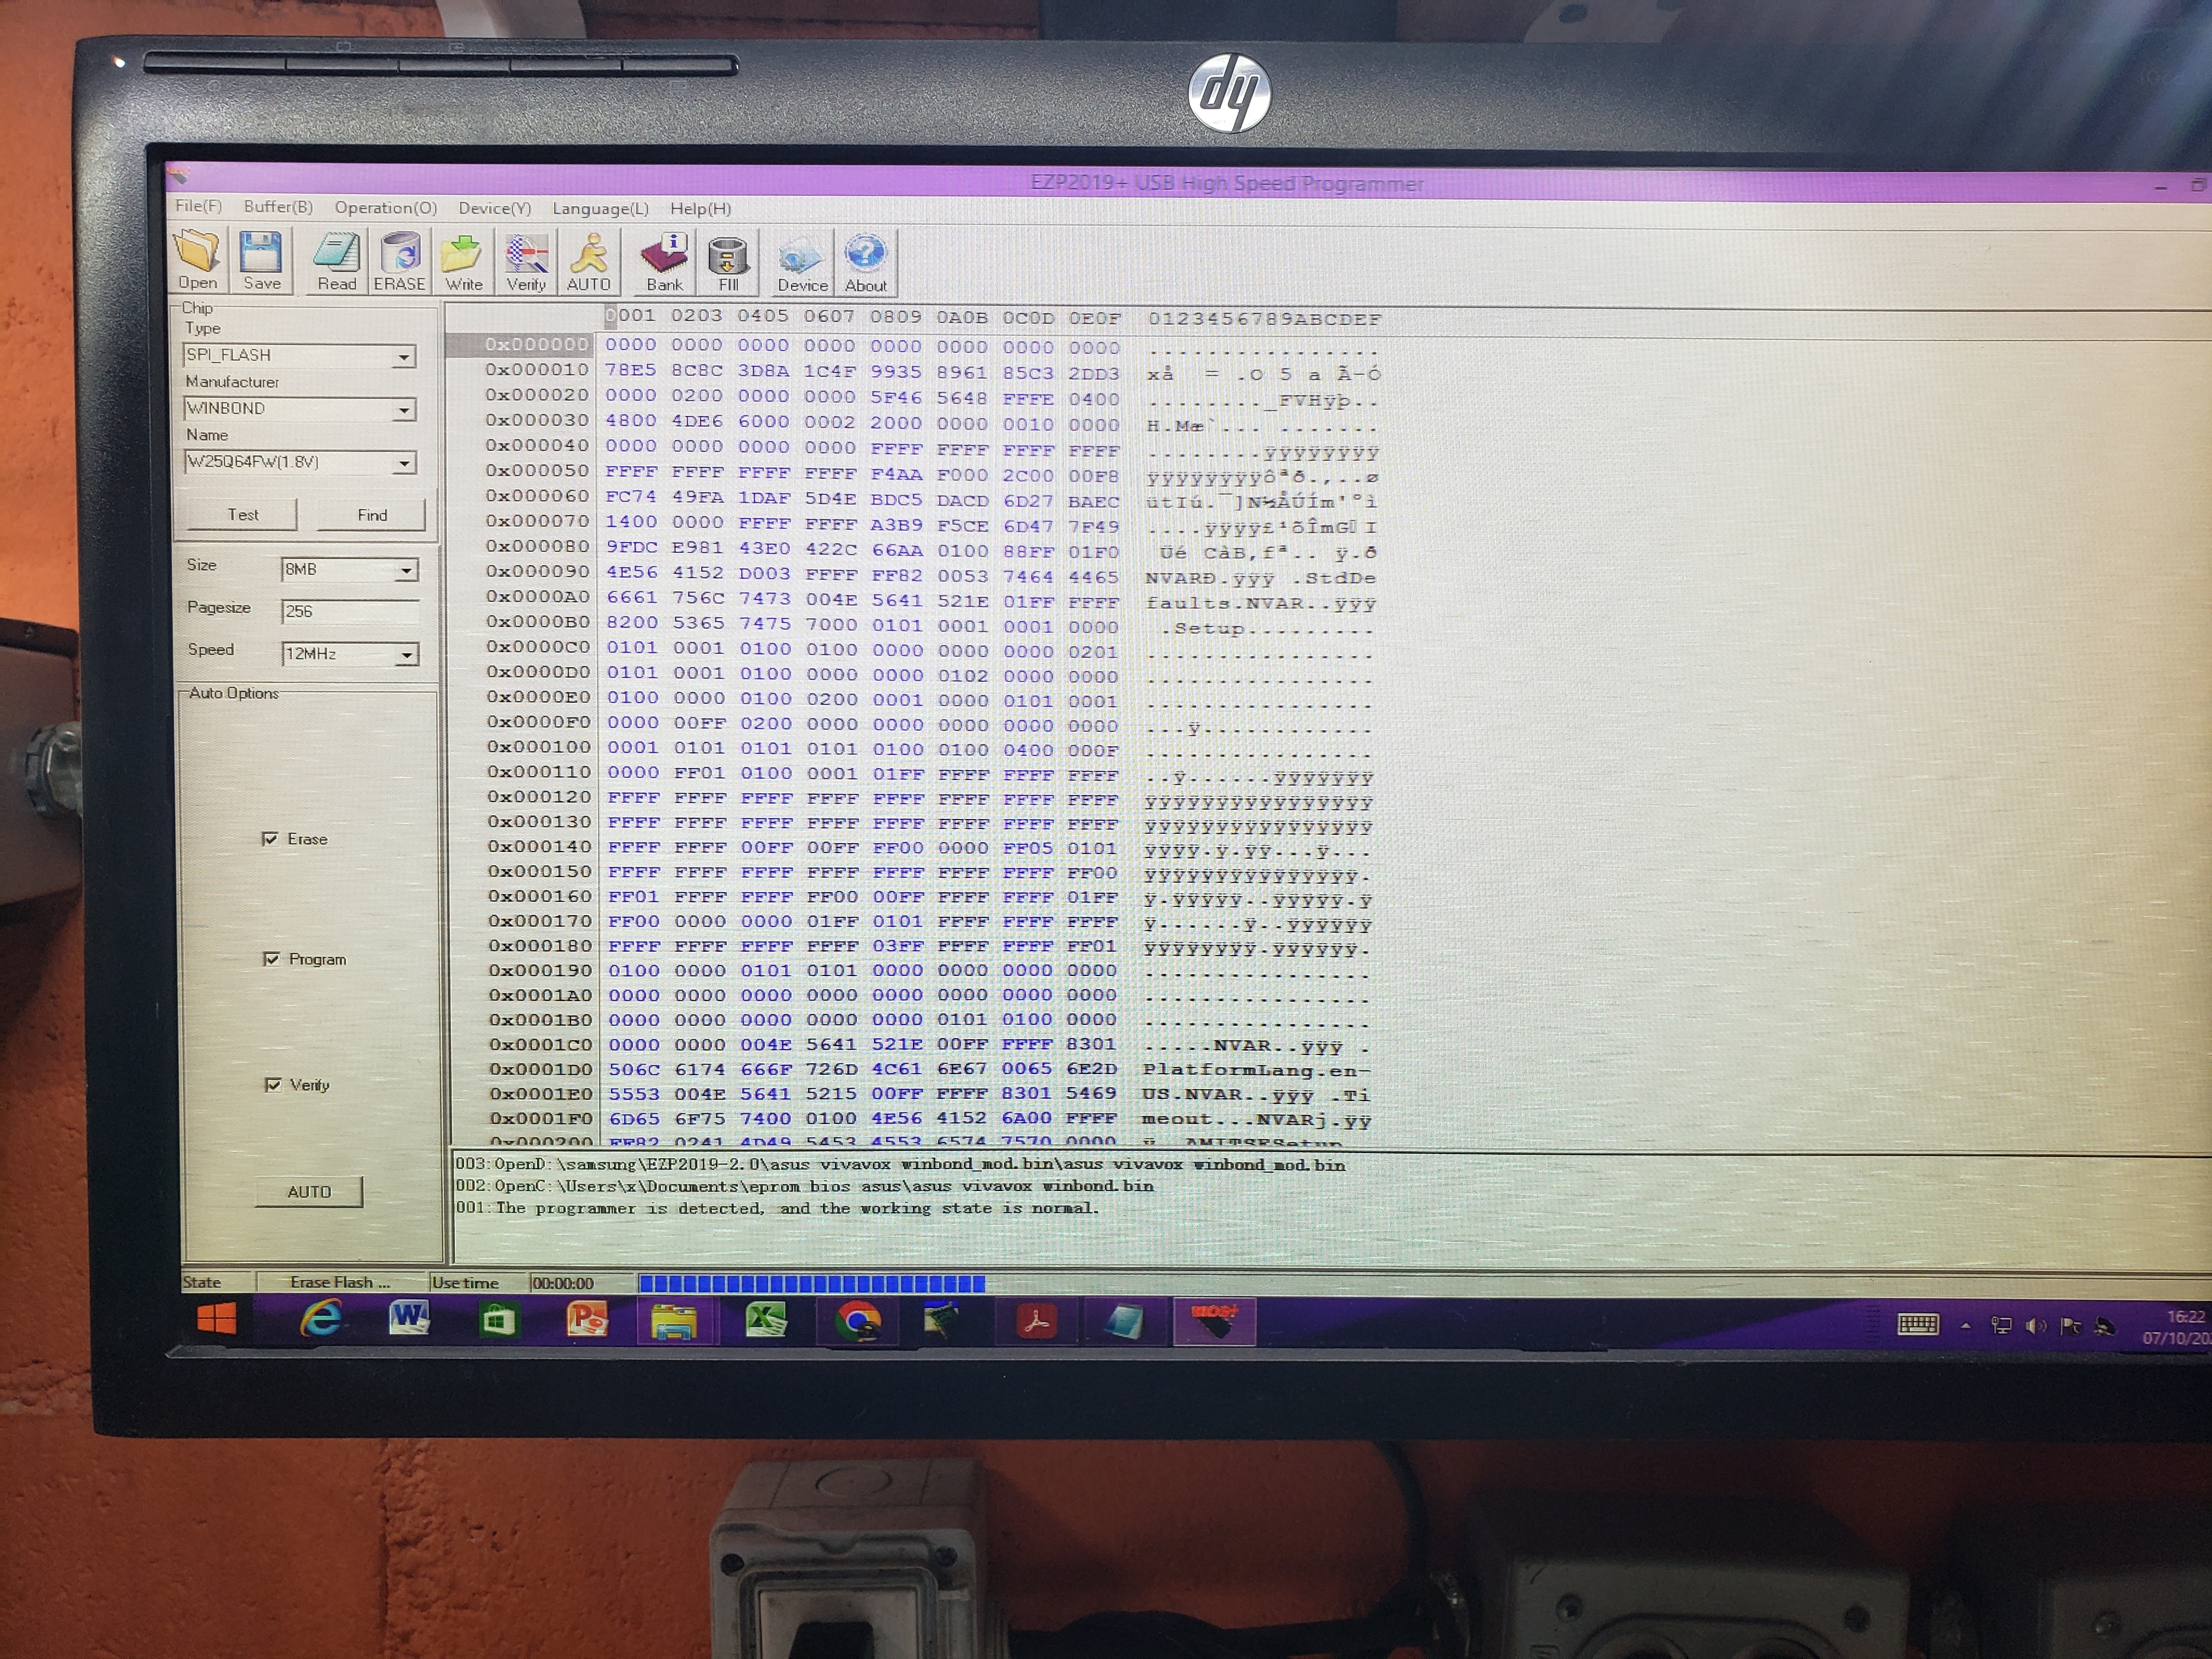Disable the Verify auto option checkbox
Image resolution: width=2212 pixels, height=1659 pixels.
(x=273, y=1085)
